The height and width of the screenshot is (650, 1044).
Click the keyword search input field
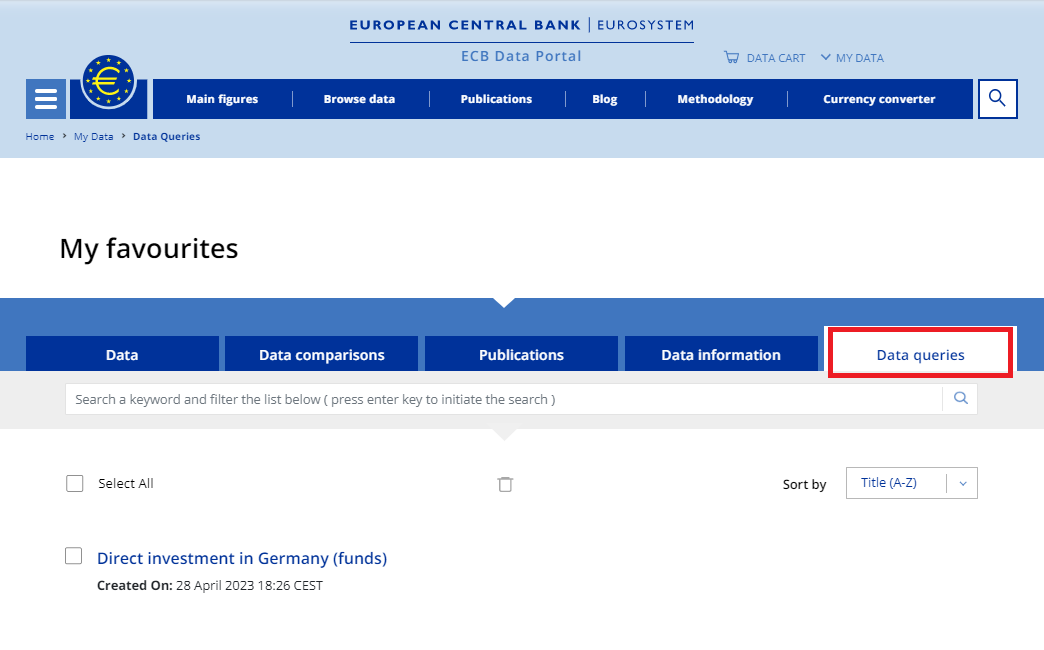[500, 399]
